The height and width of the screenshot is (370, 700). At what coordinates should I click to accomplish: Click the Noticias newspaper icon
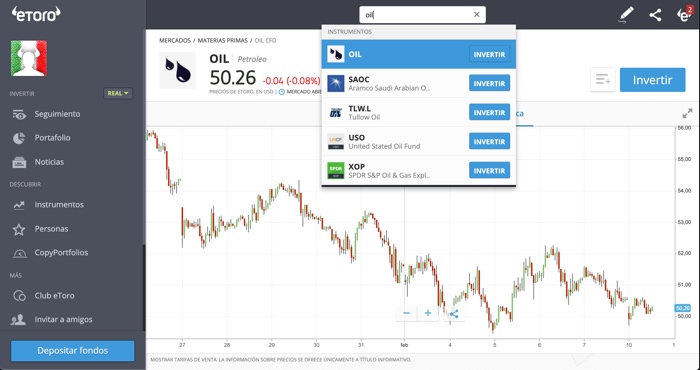click(x=19, y=162)
